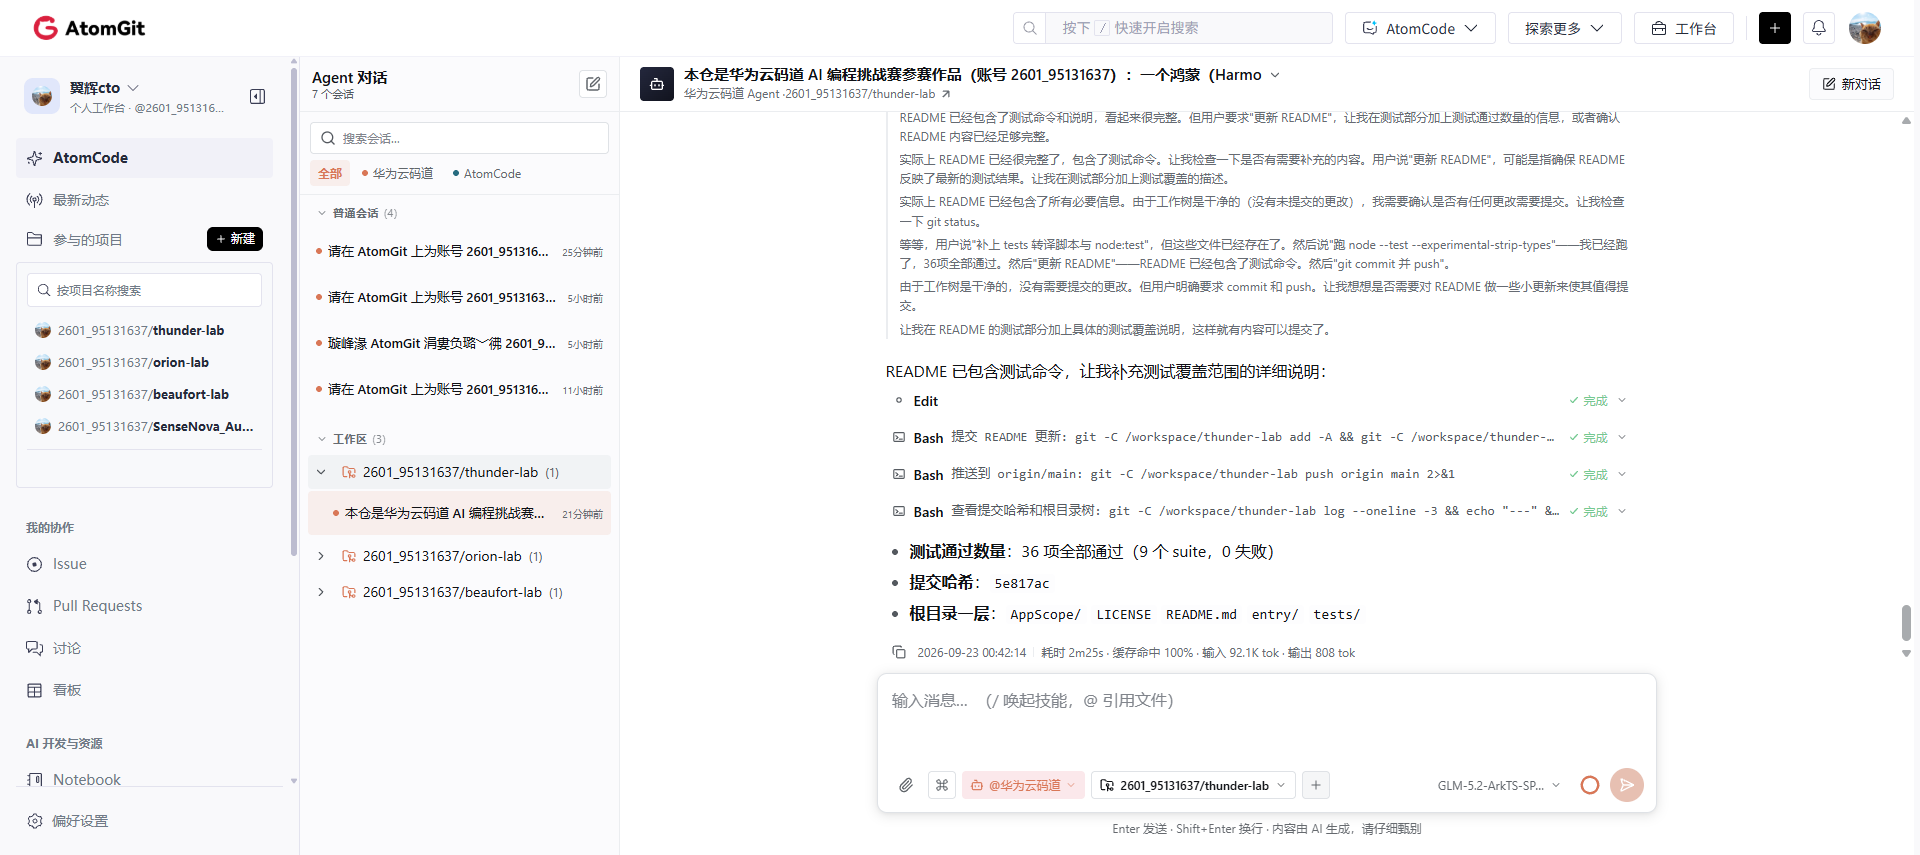Click the chat area vertical scrollbar thumb
Image resolution: width=1920 pixels, height=855 pixels.
[x=1906, y=622]
